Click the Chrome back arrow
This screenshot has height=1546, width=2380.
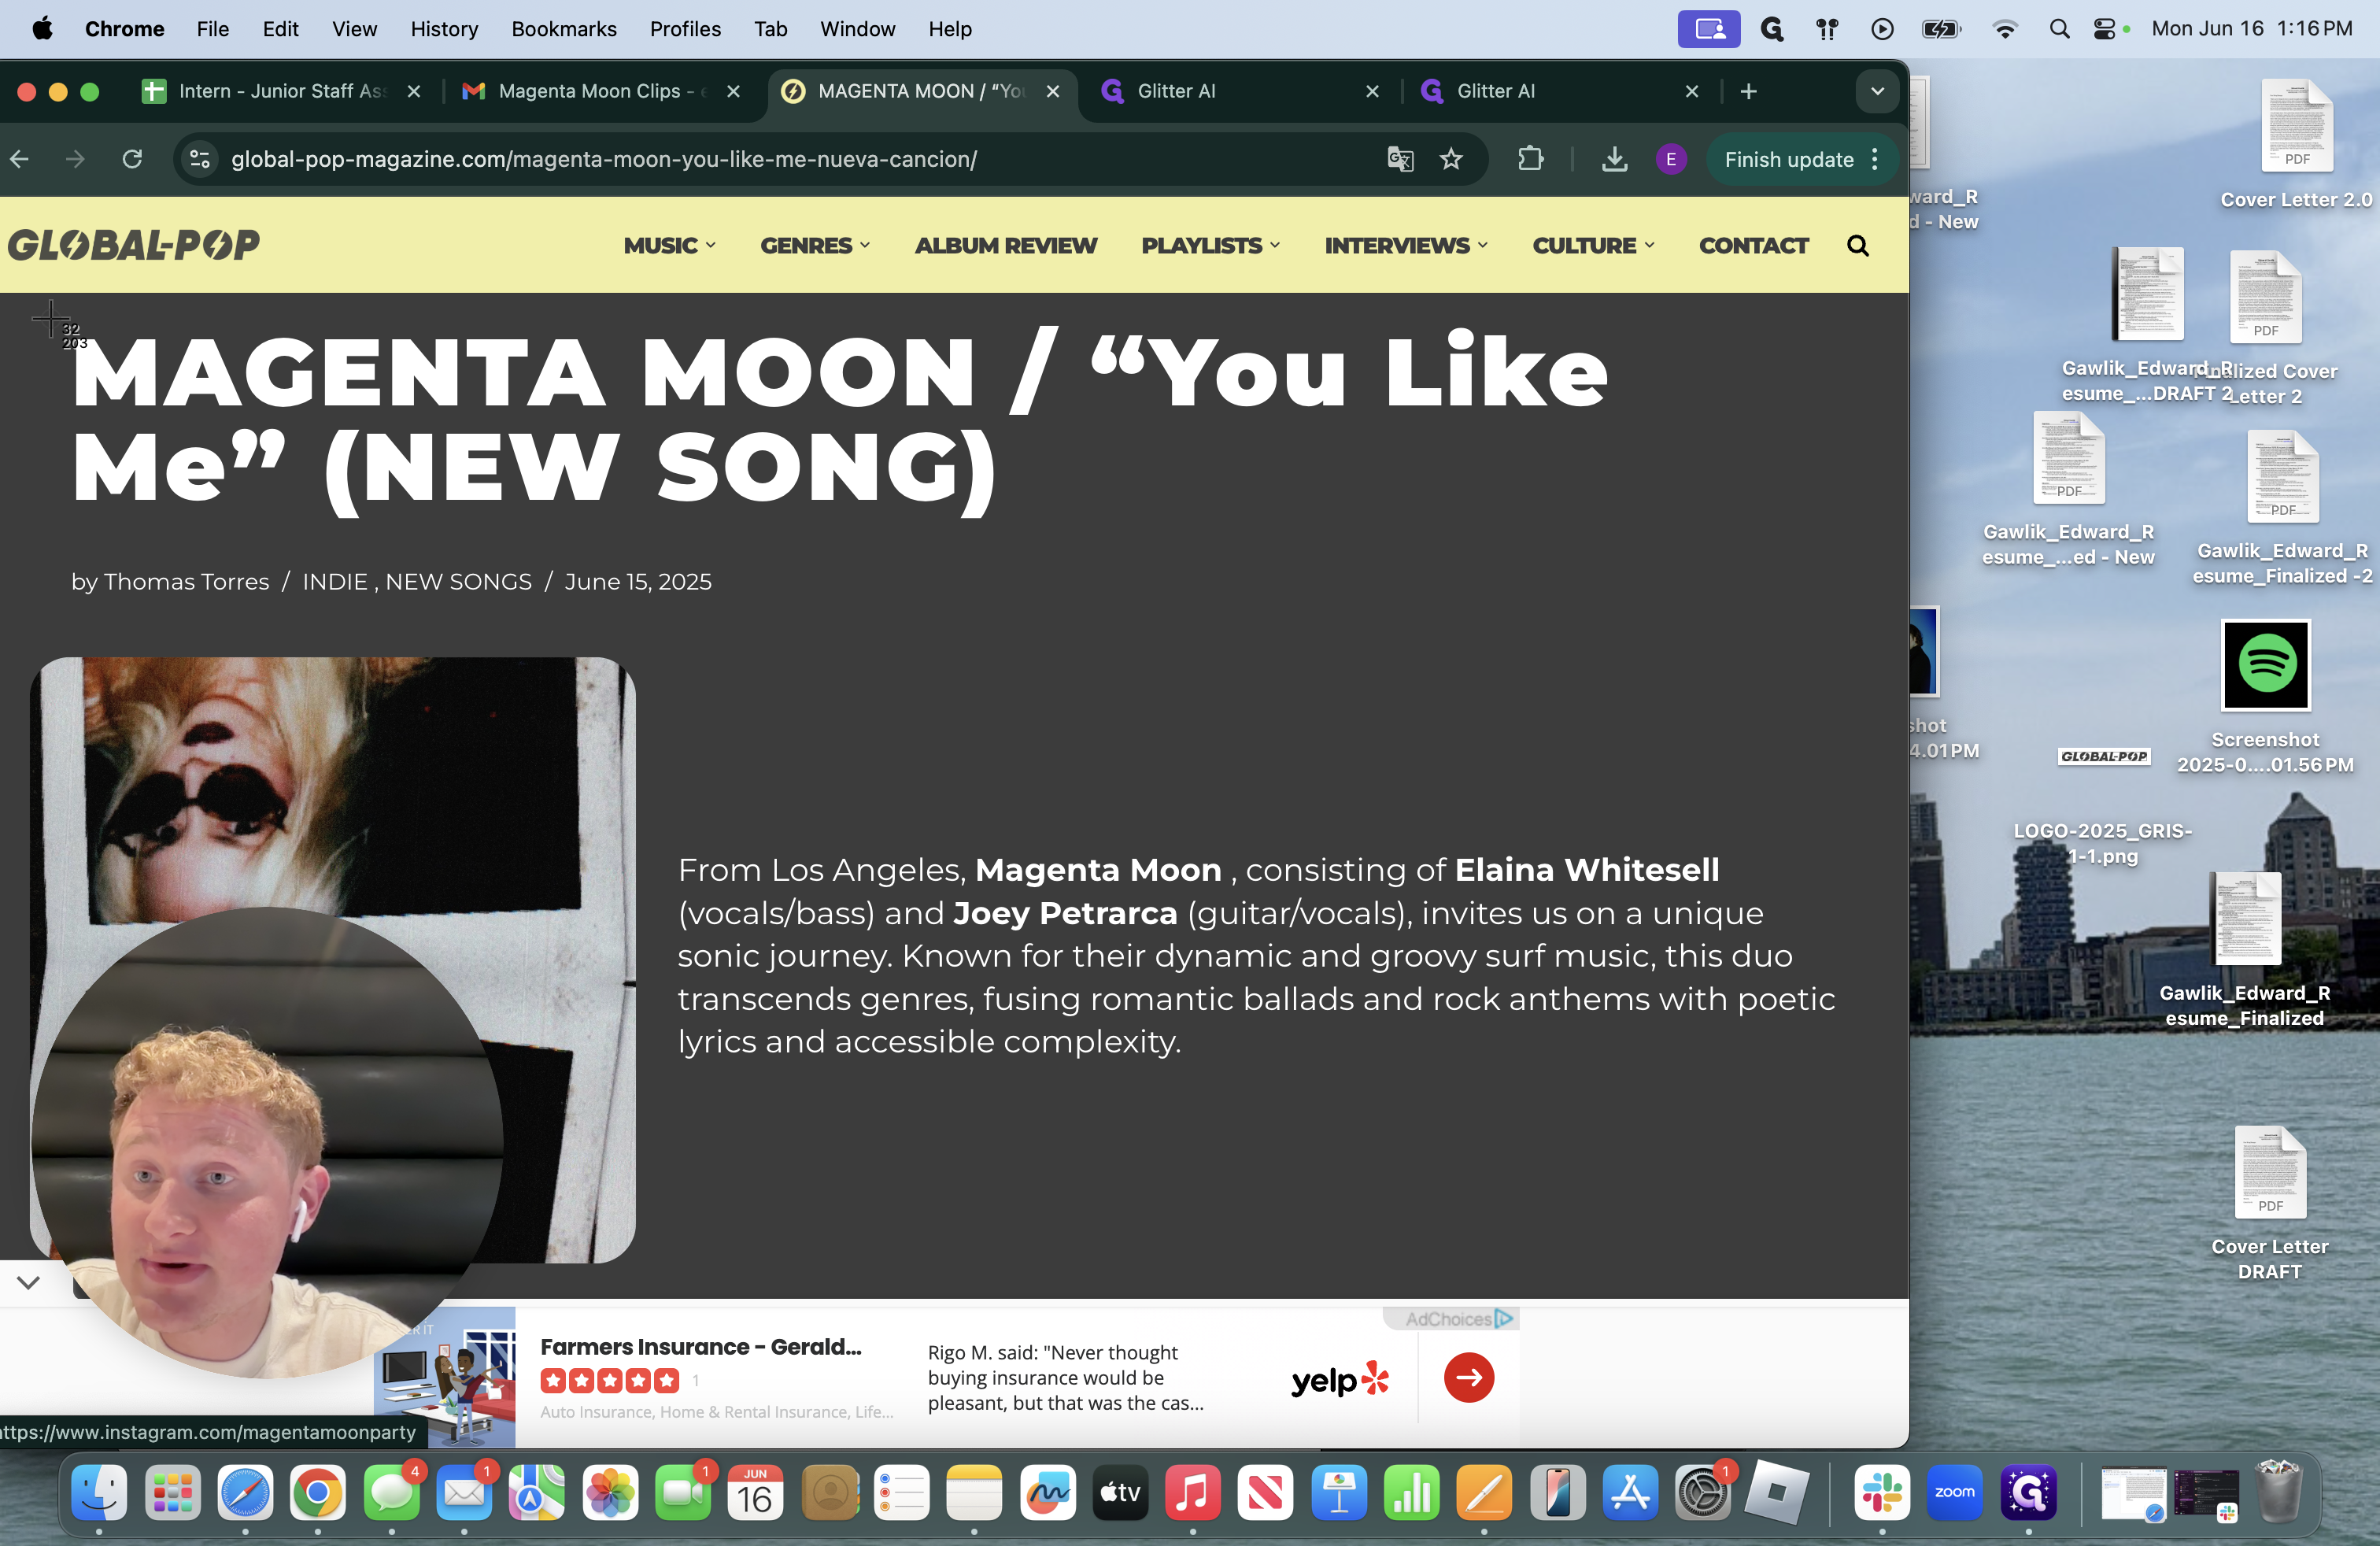coord(20,159)
